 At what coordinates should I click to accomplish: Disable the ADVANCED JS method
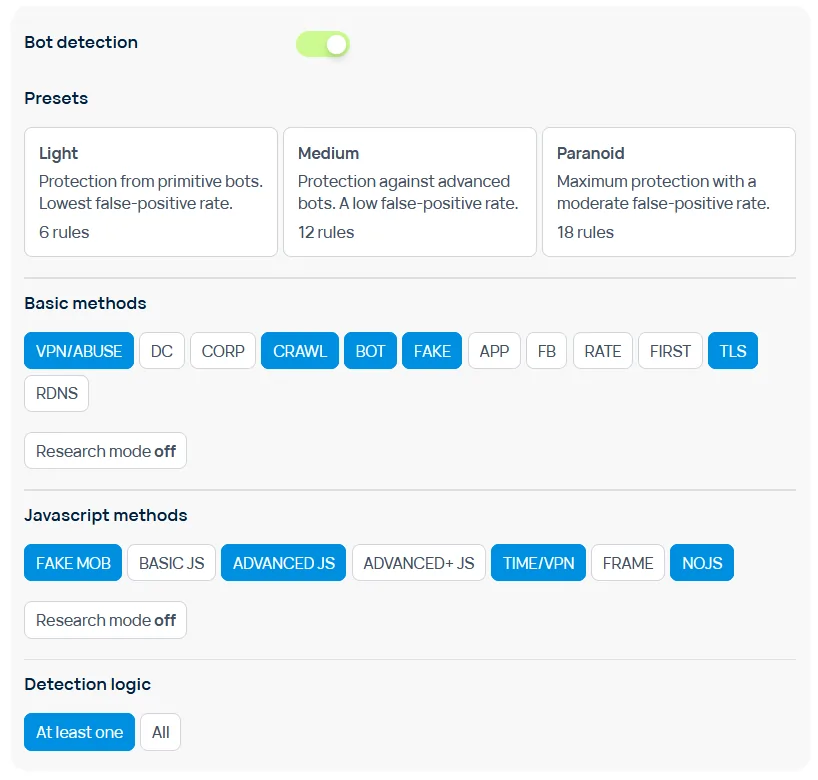click(x=283, y=562)
